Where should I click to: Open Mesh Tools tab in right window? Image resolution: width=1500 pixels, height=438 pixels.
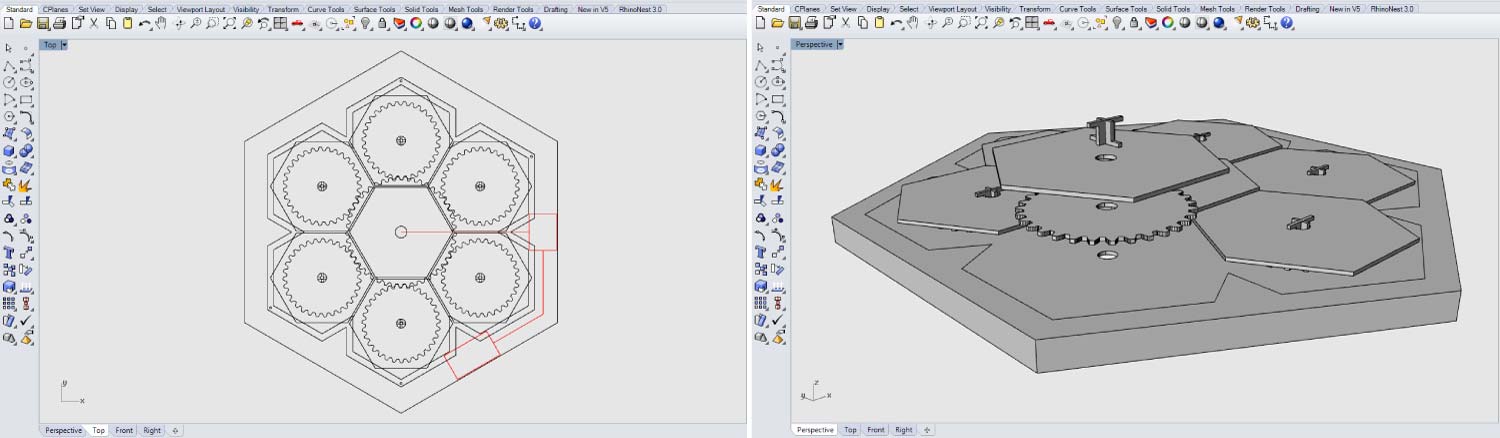(x=1217, y=9)
